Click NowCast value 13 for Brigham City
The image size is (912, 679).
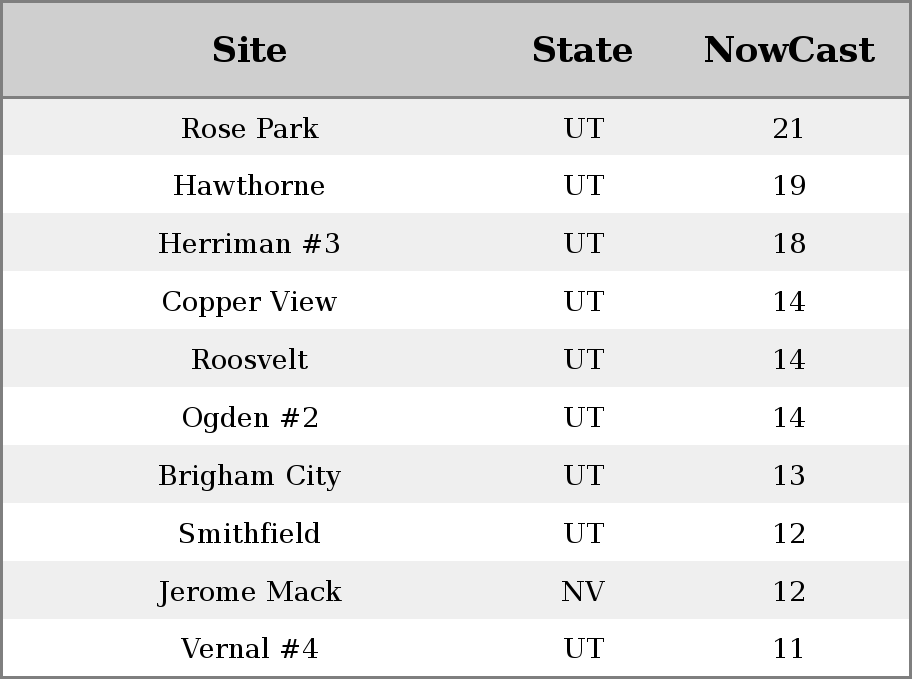click(x=789, y=475)
